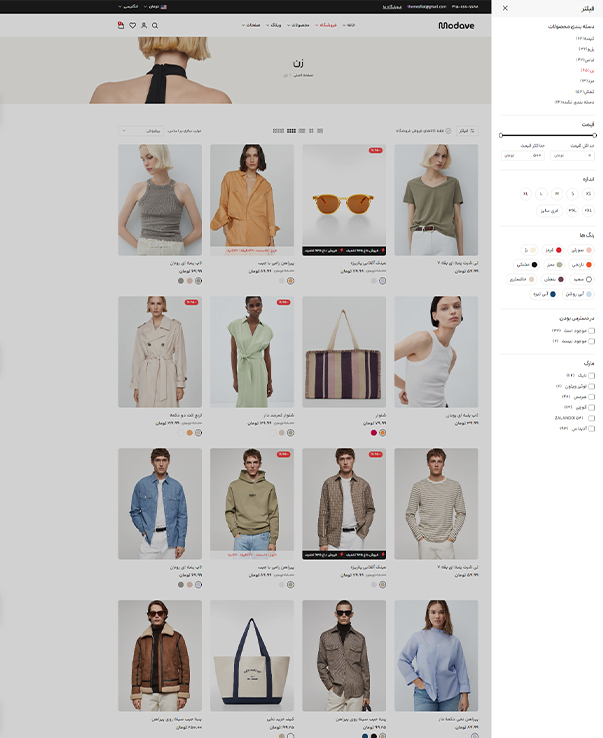Expand the صفحات navigation dropdown
The height and width of the screenshot is (738, 603).
(251, 25)
